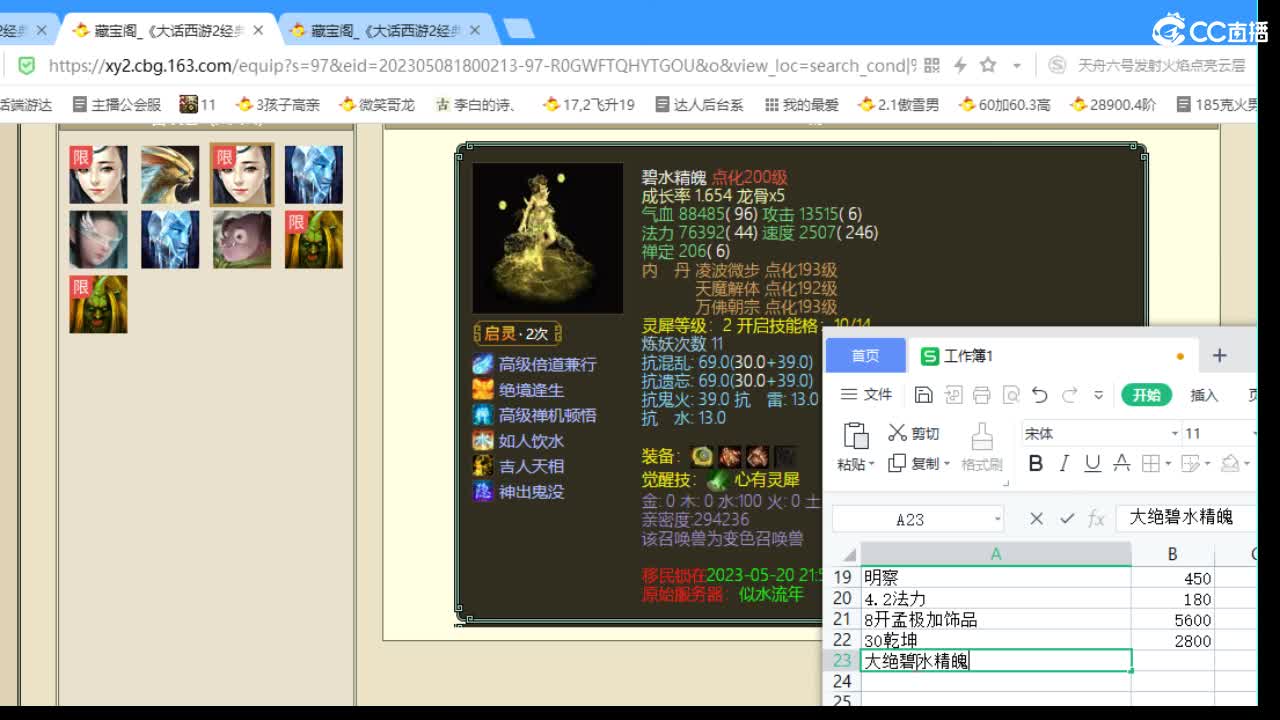Click the Save icon in WPS toolbar
The width and height of the screenshot is (1280, 720).
click(924, 395)
